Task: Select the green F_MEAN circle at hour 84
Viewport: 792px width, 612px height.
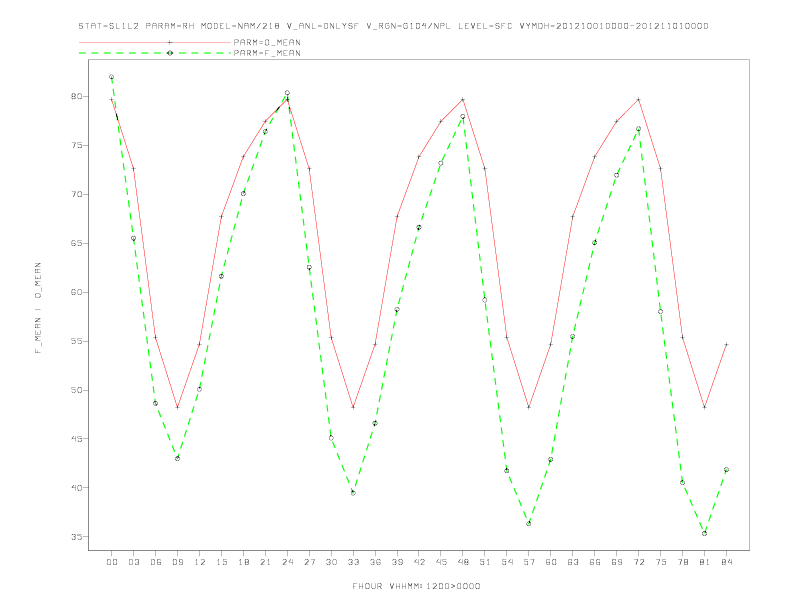Action: pyautogui.click(x=726, y=470)
